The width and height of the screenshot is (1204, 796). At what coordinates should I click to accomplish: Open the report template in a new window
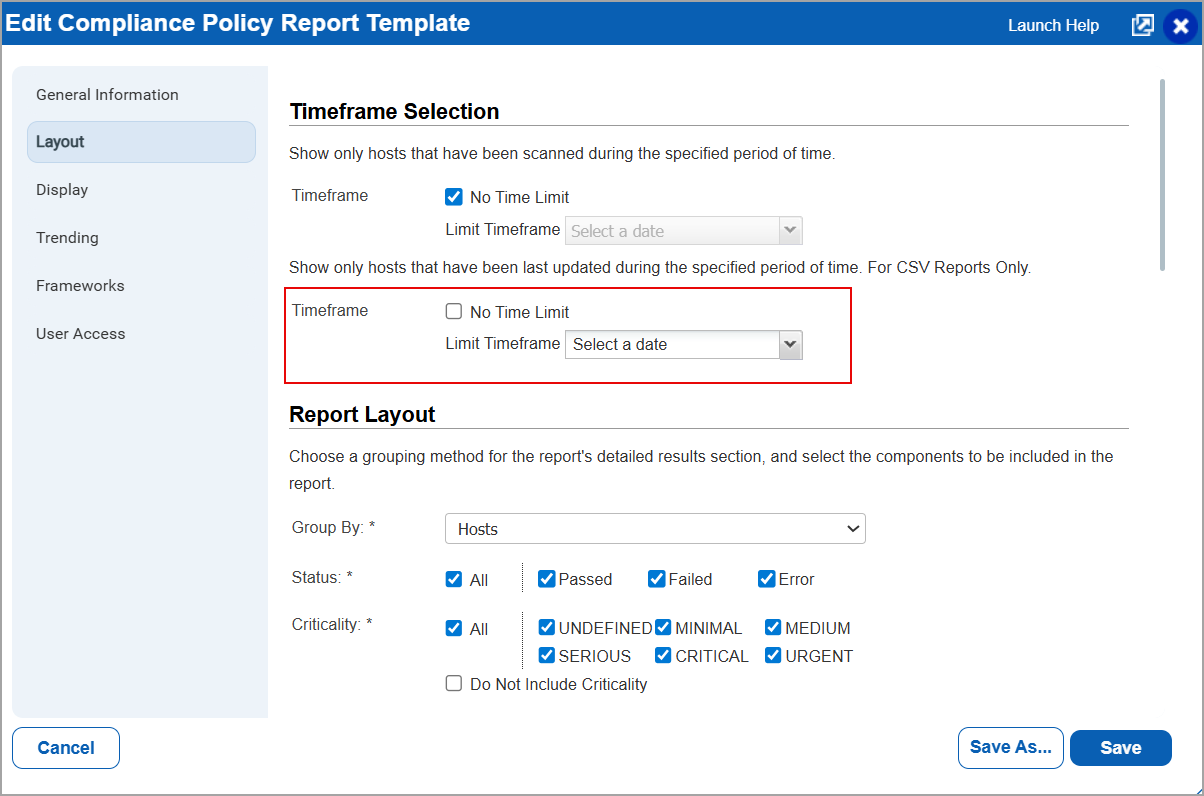click(1142, 25)
